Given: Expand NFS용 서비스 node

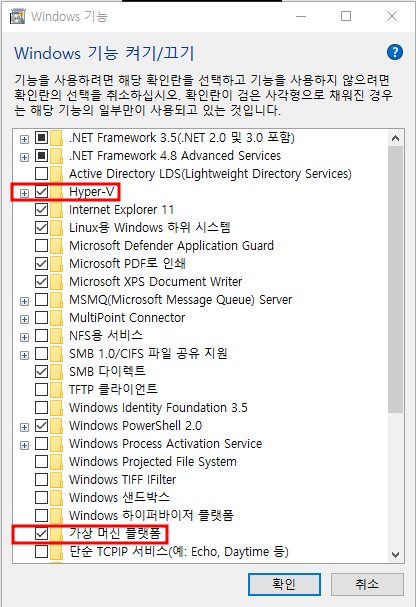Looking at the screenshot, I should coord(24,337).
